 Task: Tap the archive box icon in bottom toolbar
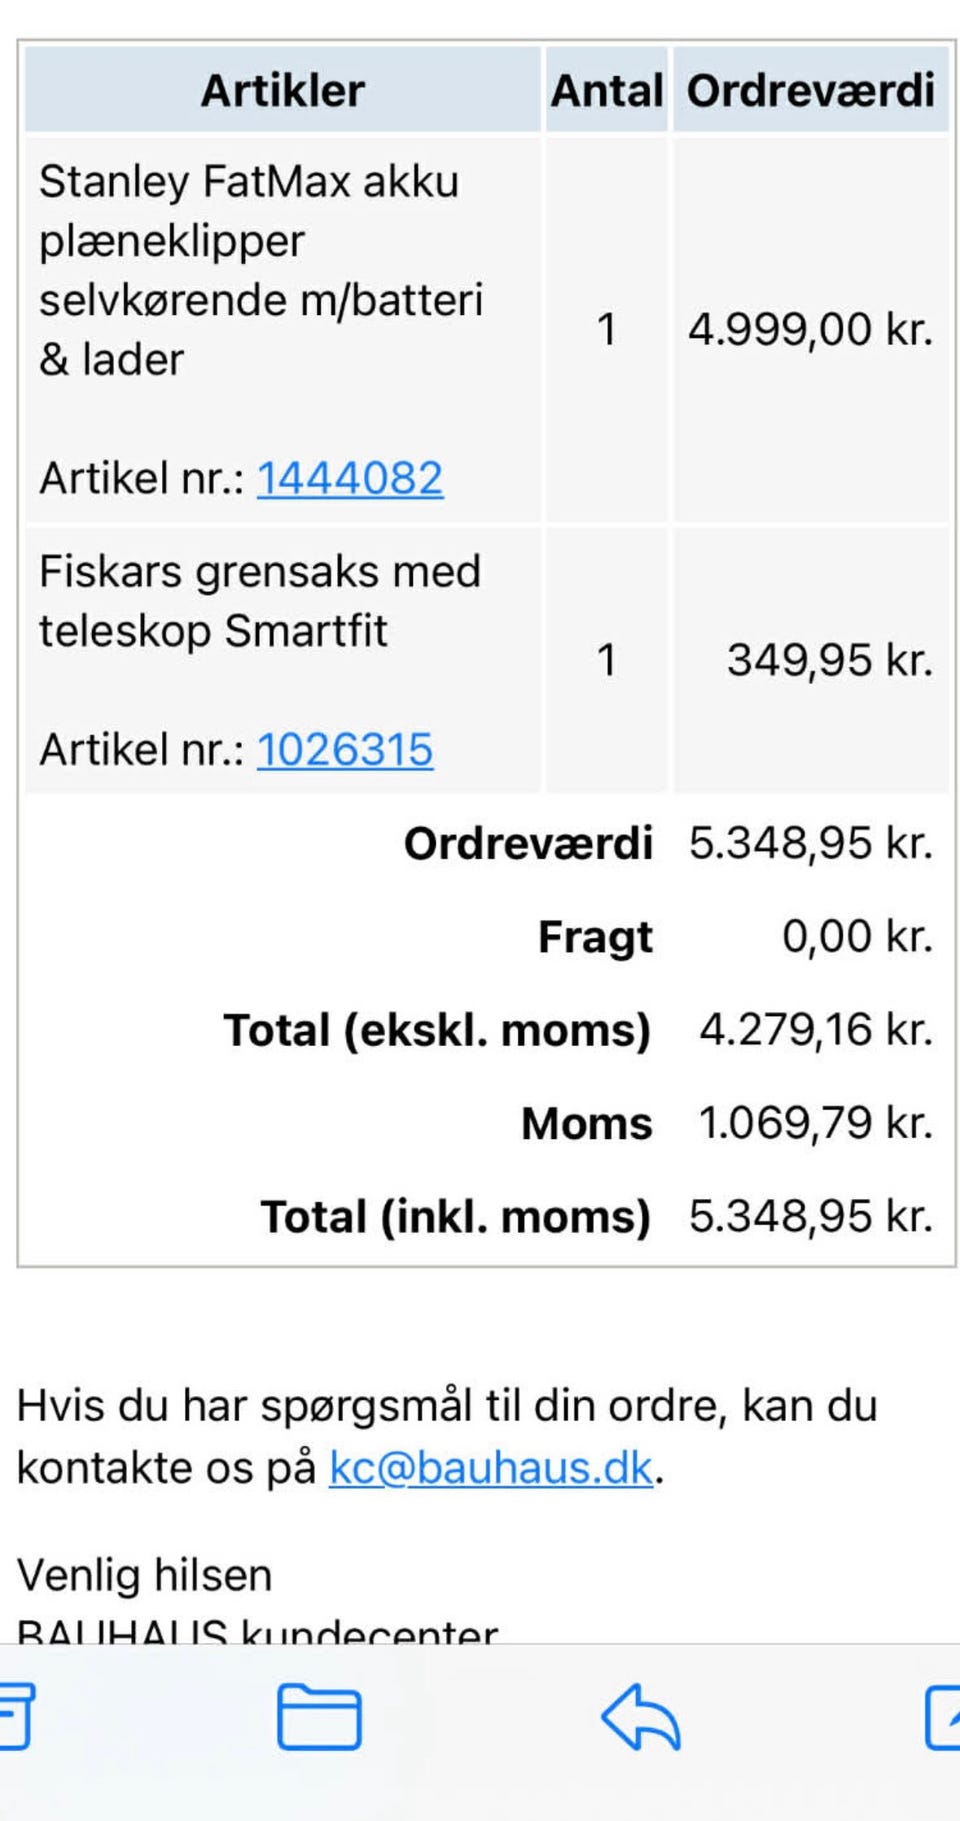[16, 1716]
